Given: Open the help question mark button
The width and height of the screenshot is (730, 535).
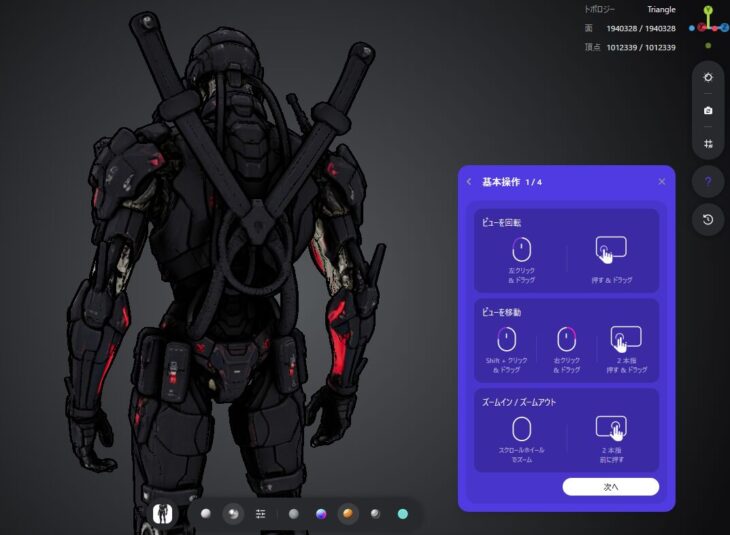Looking at the screenshot, I should pos(708,182).
